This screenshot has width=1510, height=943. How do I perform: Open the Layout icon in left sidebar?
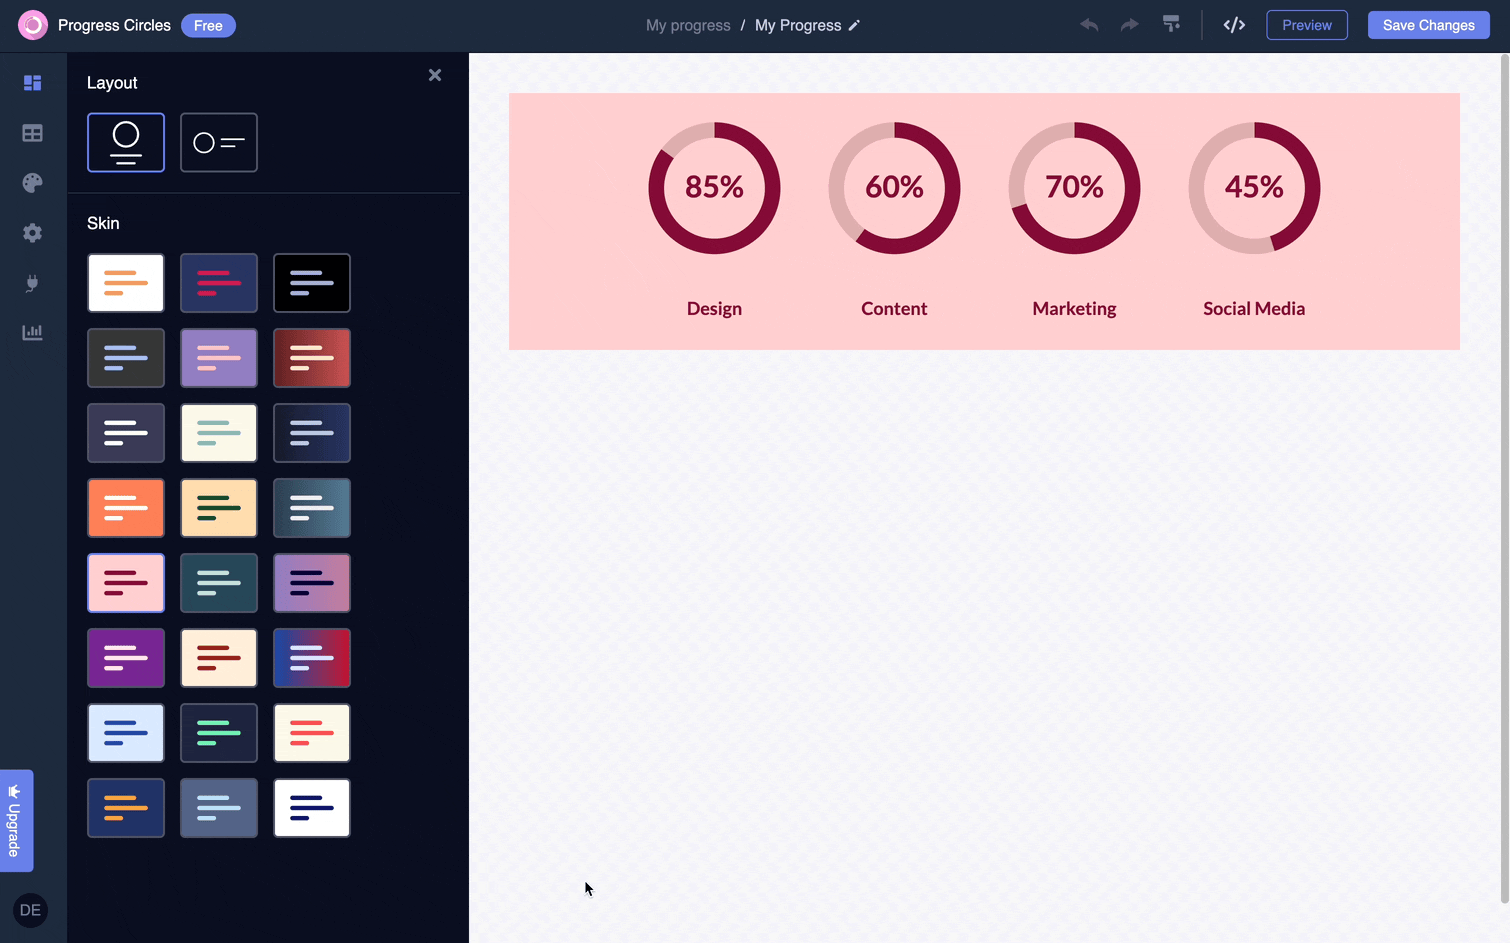point(32,83)
